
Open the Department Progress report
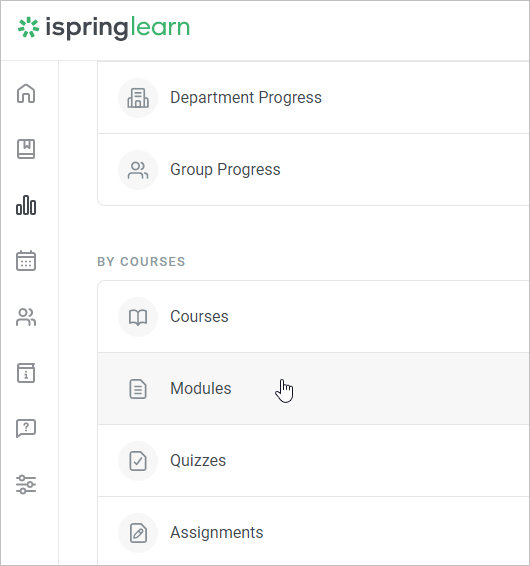(313, 98)
